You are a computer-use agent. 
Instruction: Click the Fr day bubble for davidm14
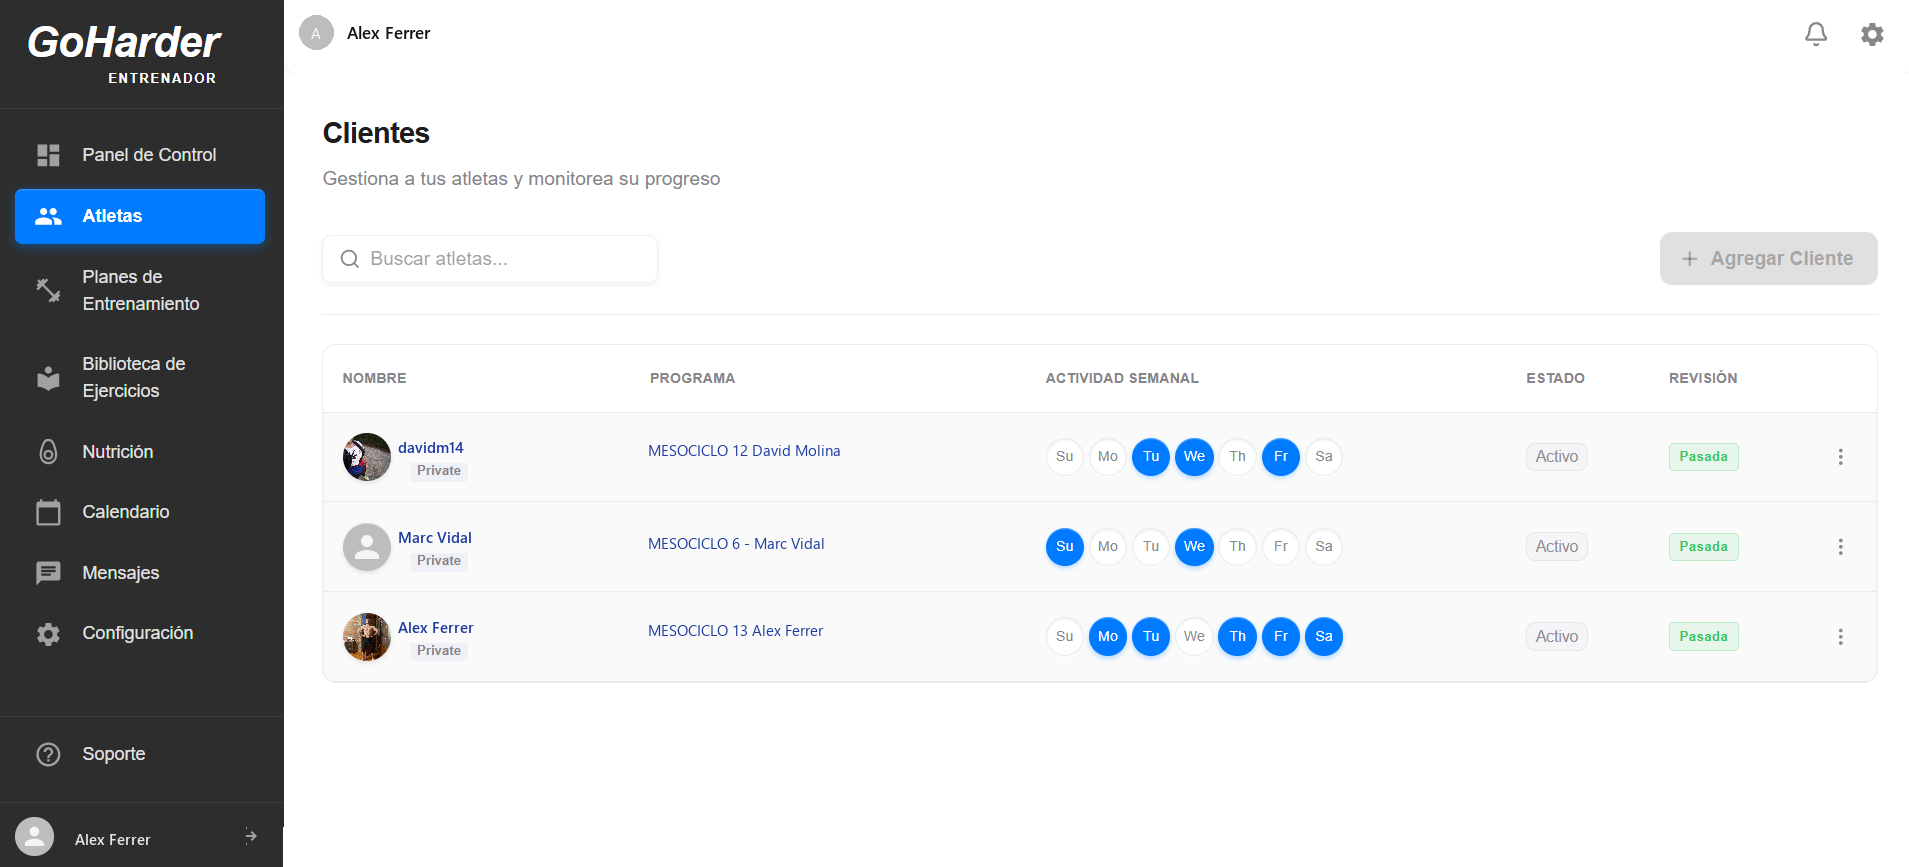[x=1281, y=457]
